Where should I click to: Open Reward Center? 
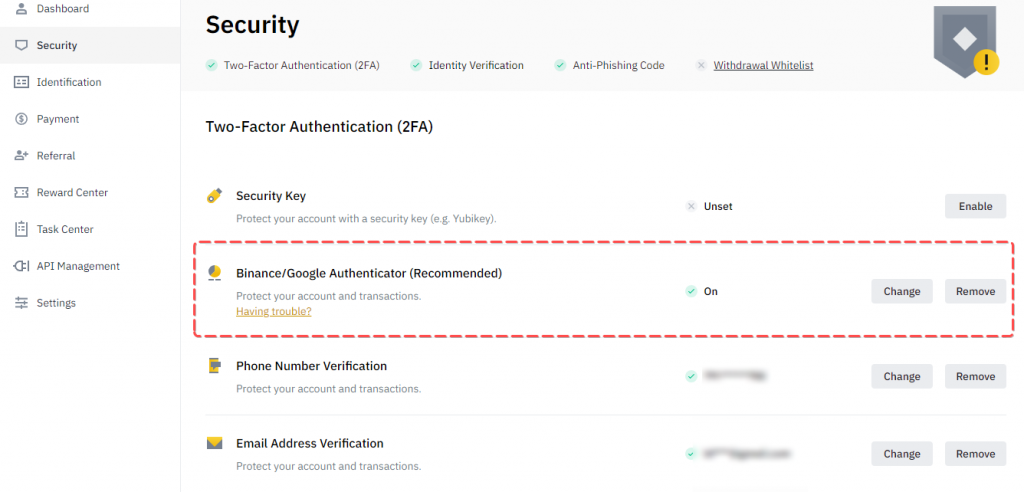click(x=90, y=192)
